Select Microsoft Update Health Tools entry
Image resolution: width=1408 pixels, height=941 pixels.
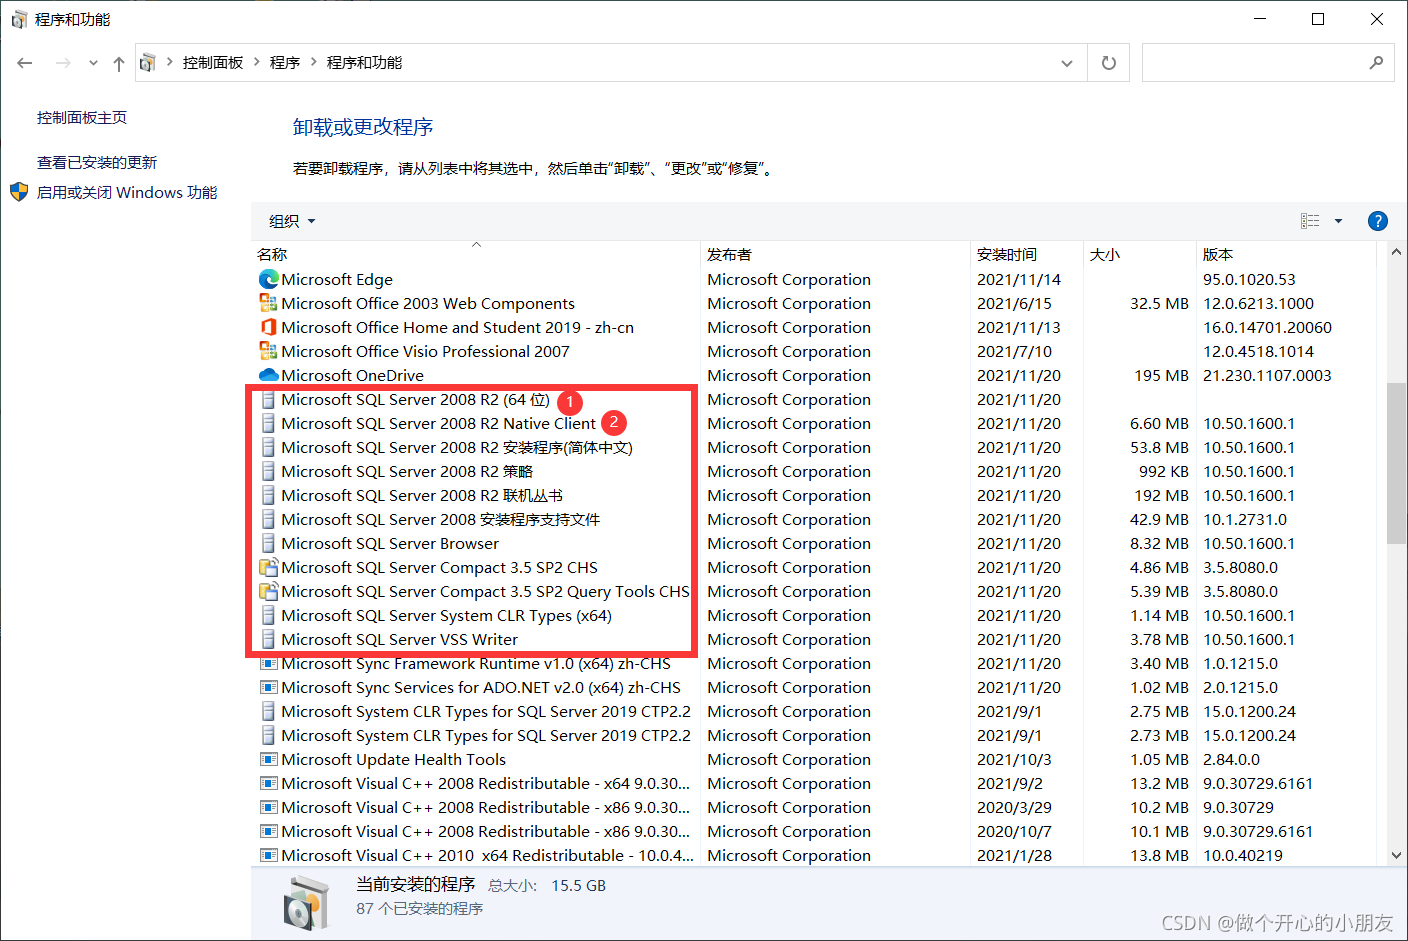[393, 759]
